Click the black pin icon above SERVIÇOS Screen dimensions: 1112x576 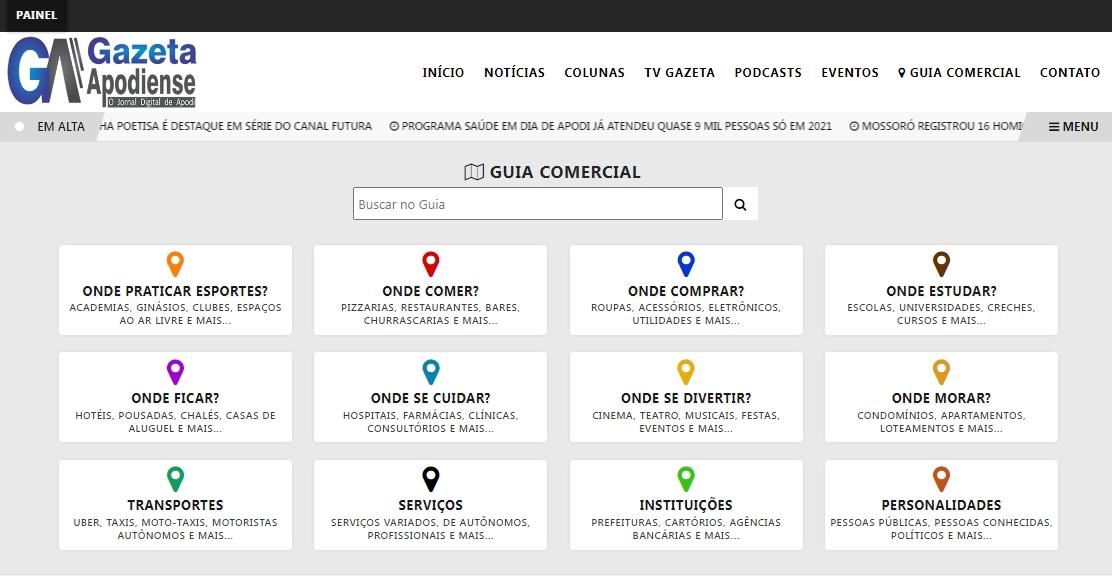coord(430,477)
